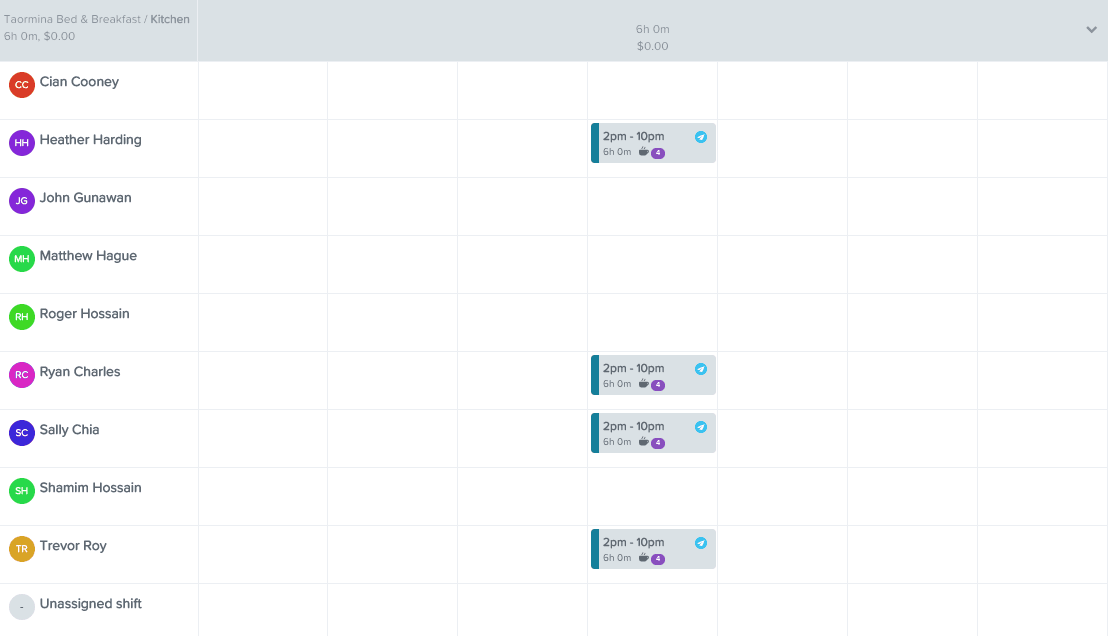The height and width of the screenshot is (636, 1108).
Task: Select Shamim Hossain's avatar icon
Action: tap(21, 491)
